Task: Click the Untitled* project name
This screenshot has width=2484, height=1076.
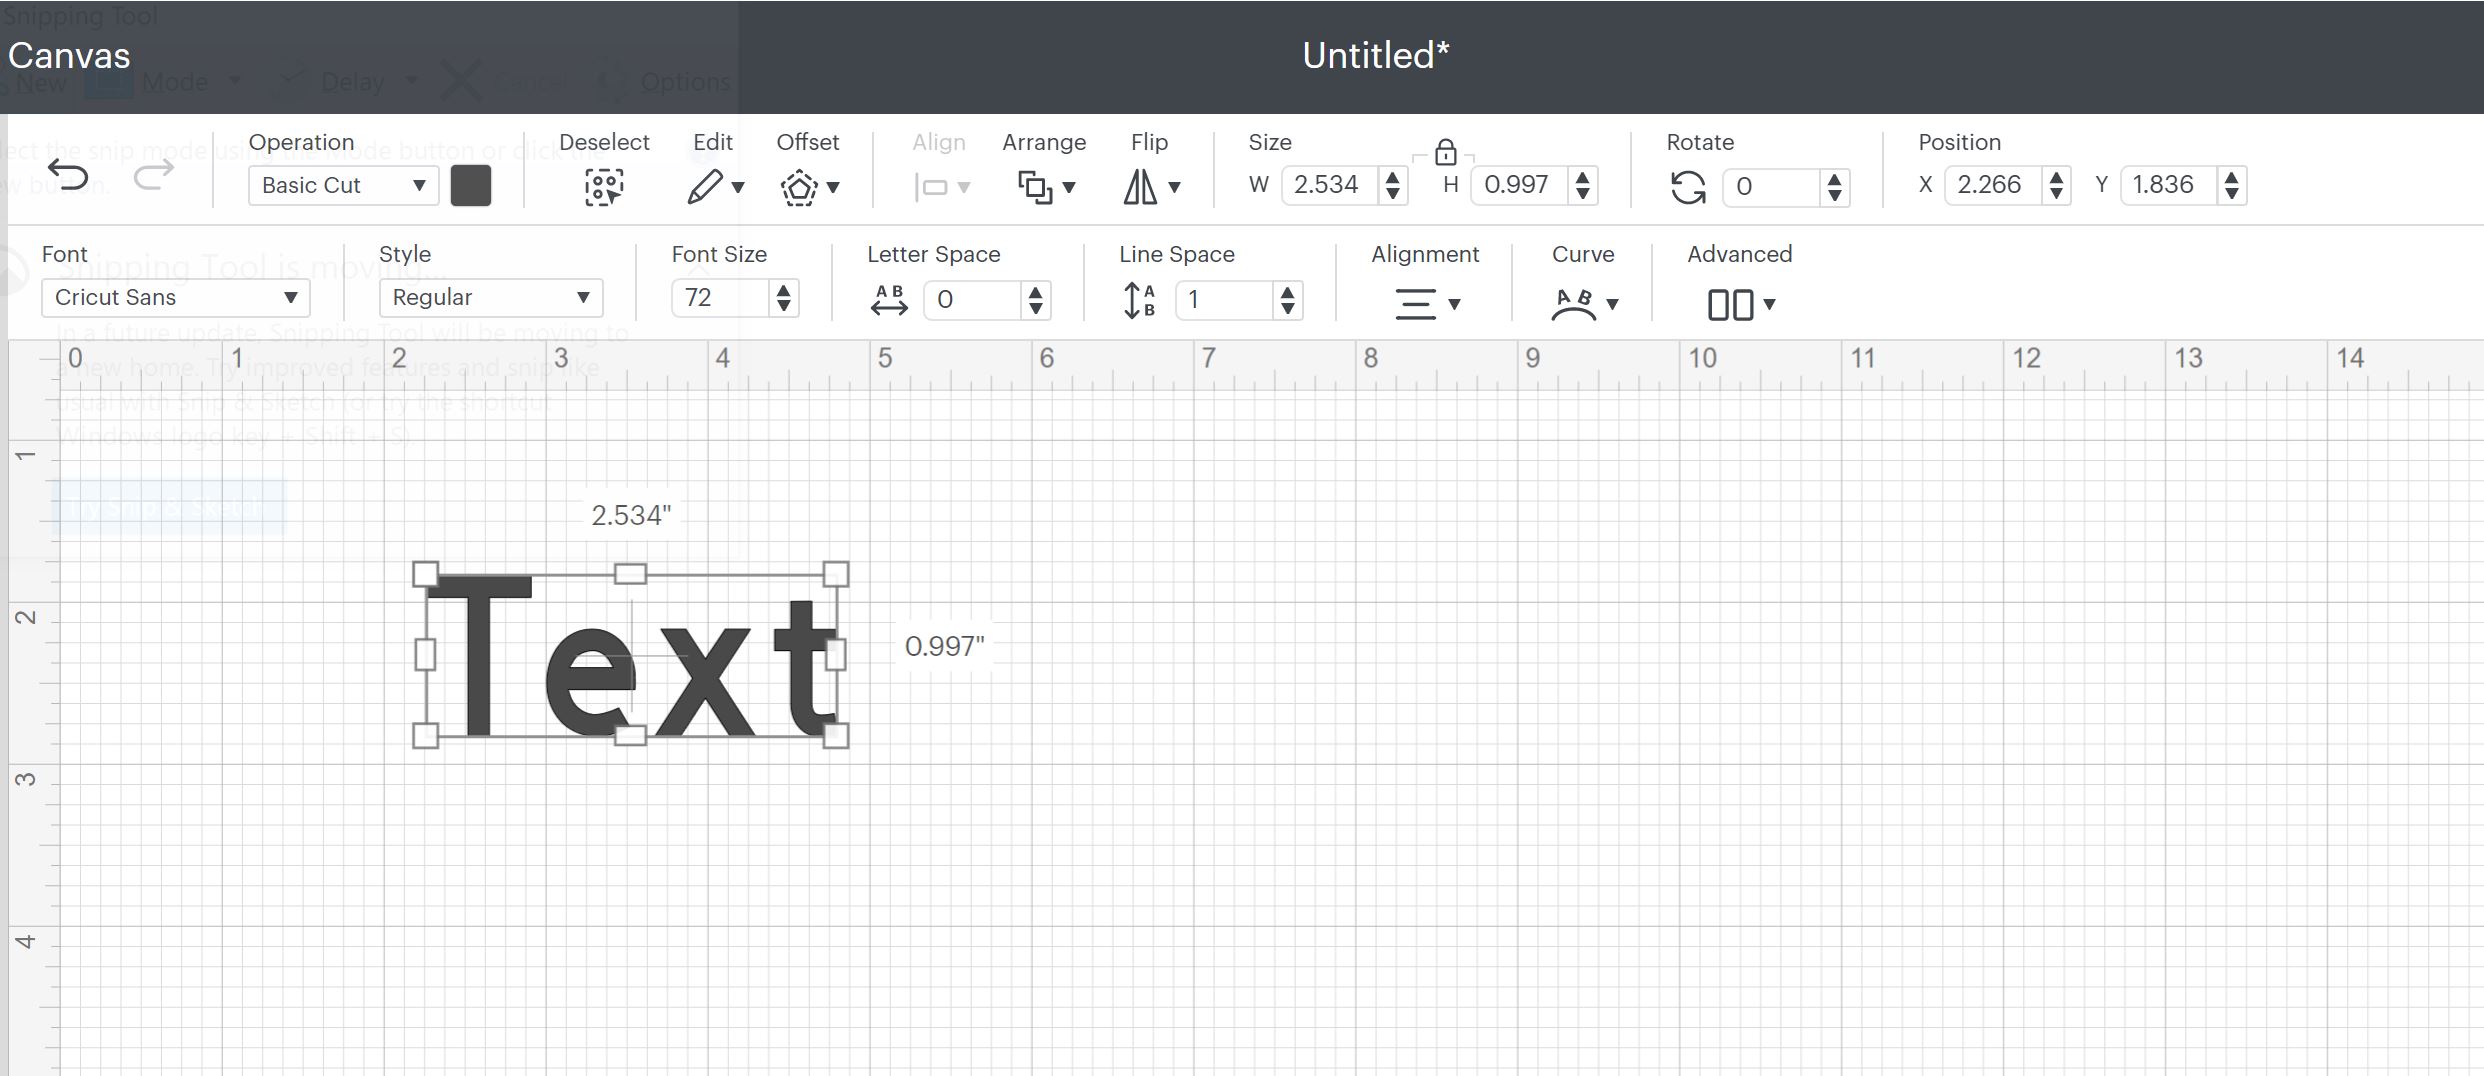Action: (1376, 55)
